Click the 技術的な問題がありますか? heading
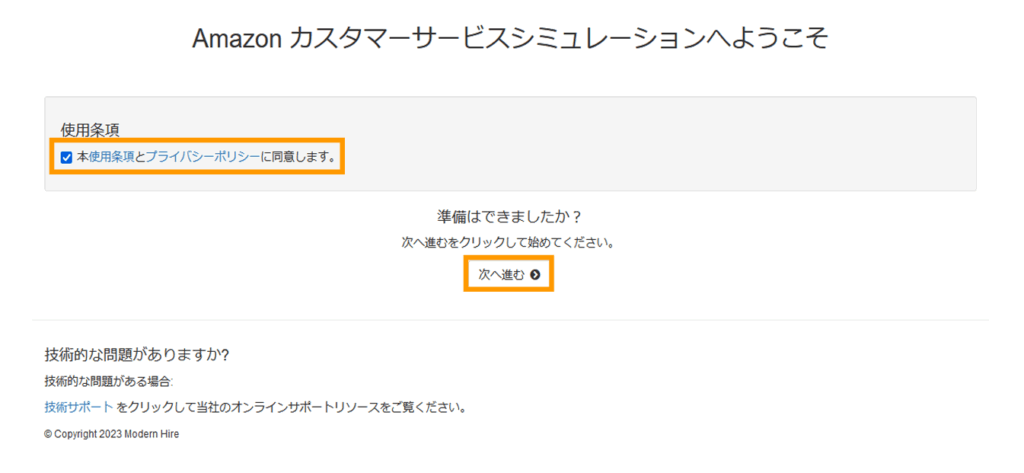Screen dimensions: 1024x473 pos(136,355)
